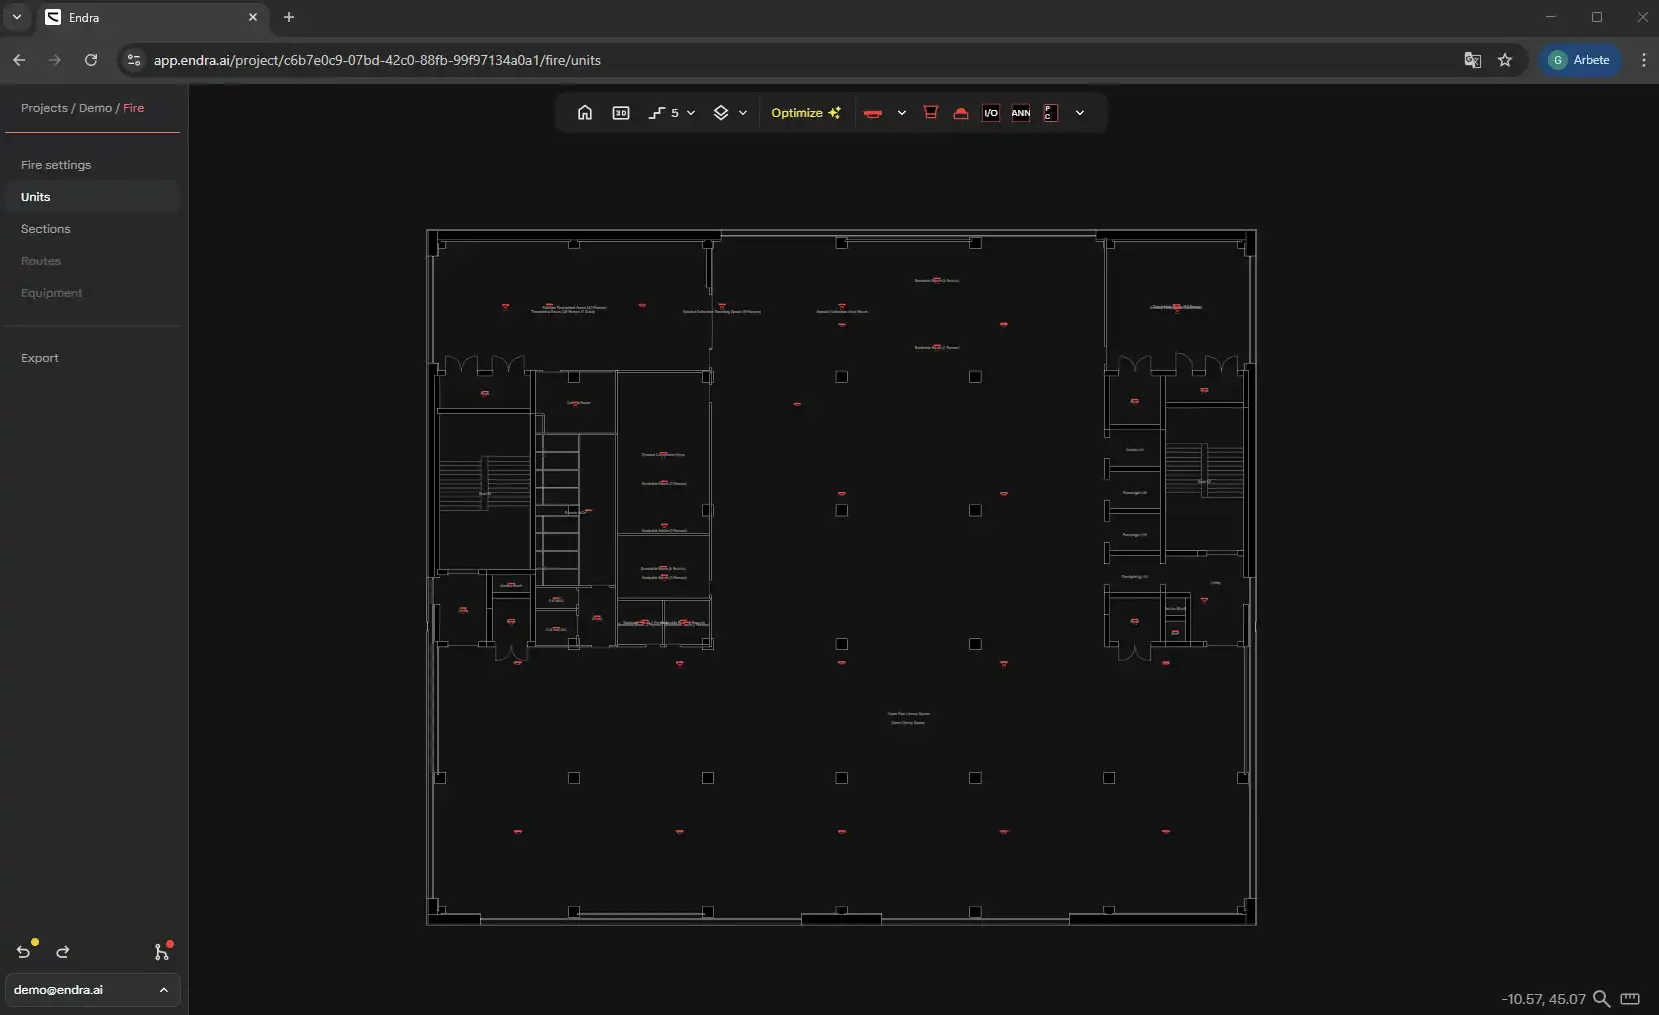This screenshot has height=1015, width=1659.
Task: Click the Optimize button
Action: (x=805, y=113)
